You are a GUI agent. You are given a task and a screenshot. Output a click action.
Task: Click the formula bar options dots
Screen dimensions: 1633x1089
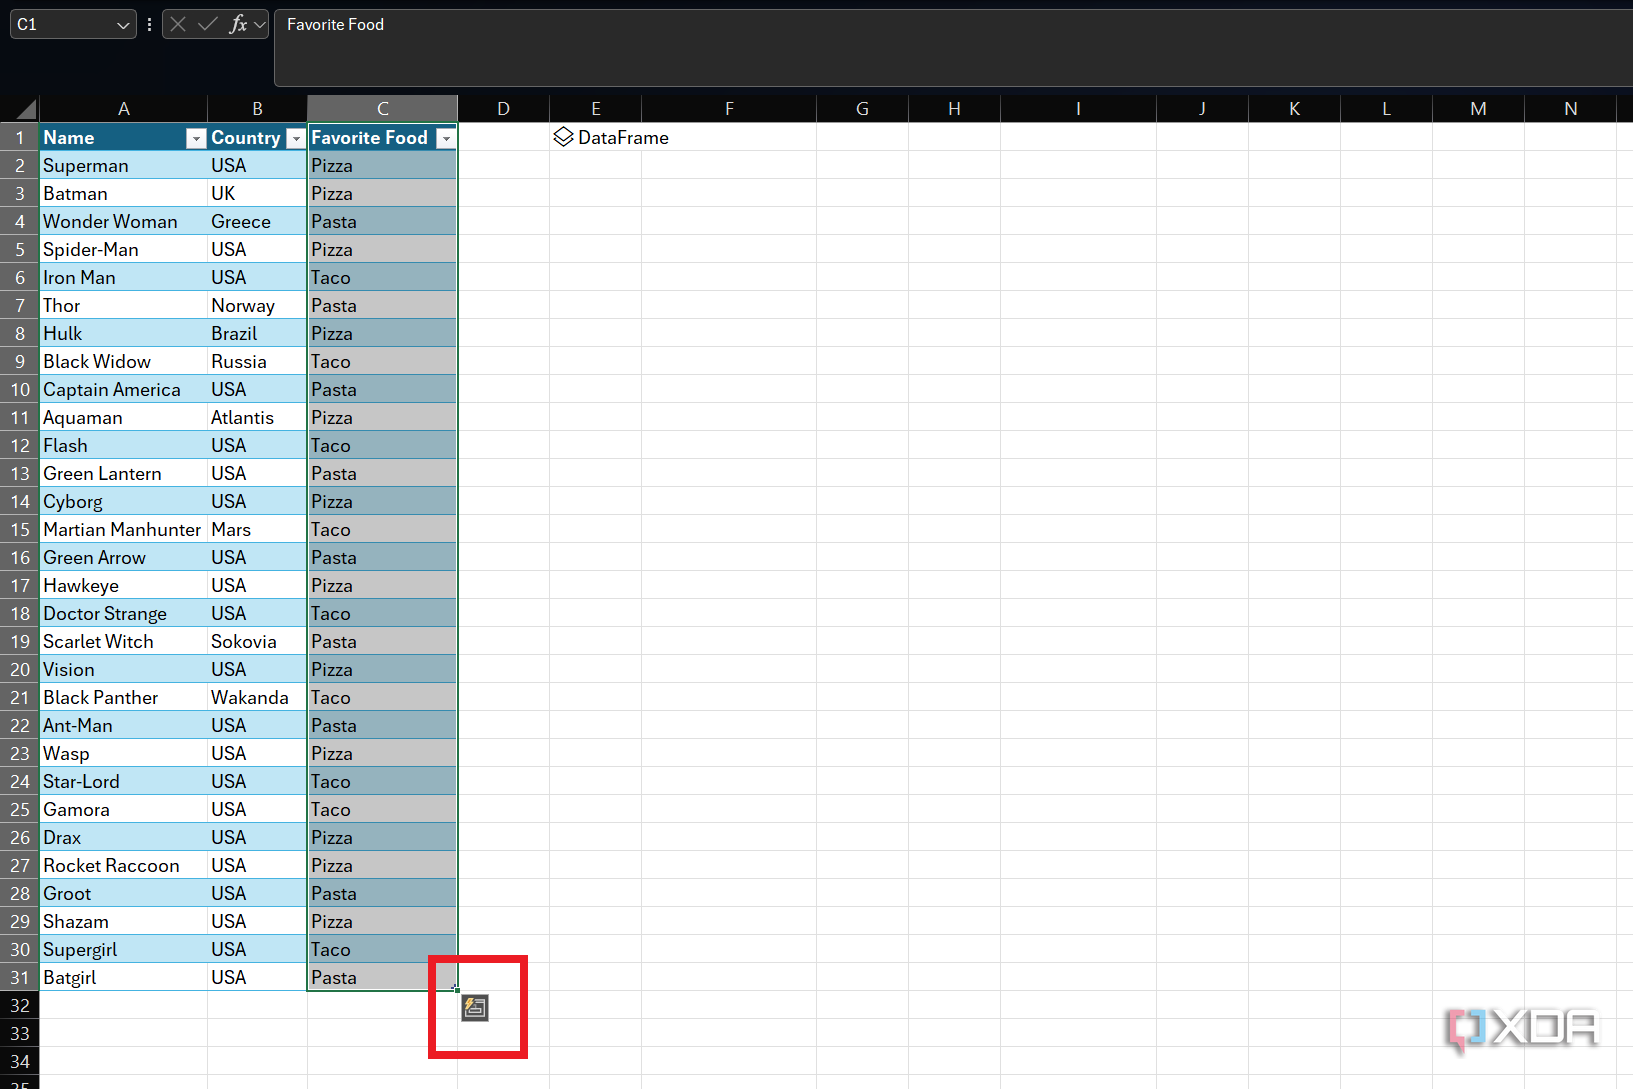(x=150, y=24)
